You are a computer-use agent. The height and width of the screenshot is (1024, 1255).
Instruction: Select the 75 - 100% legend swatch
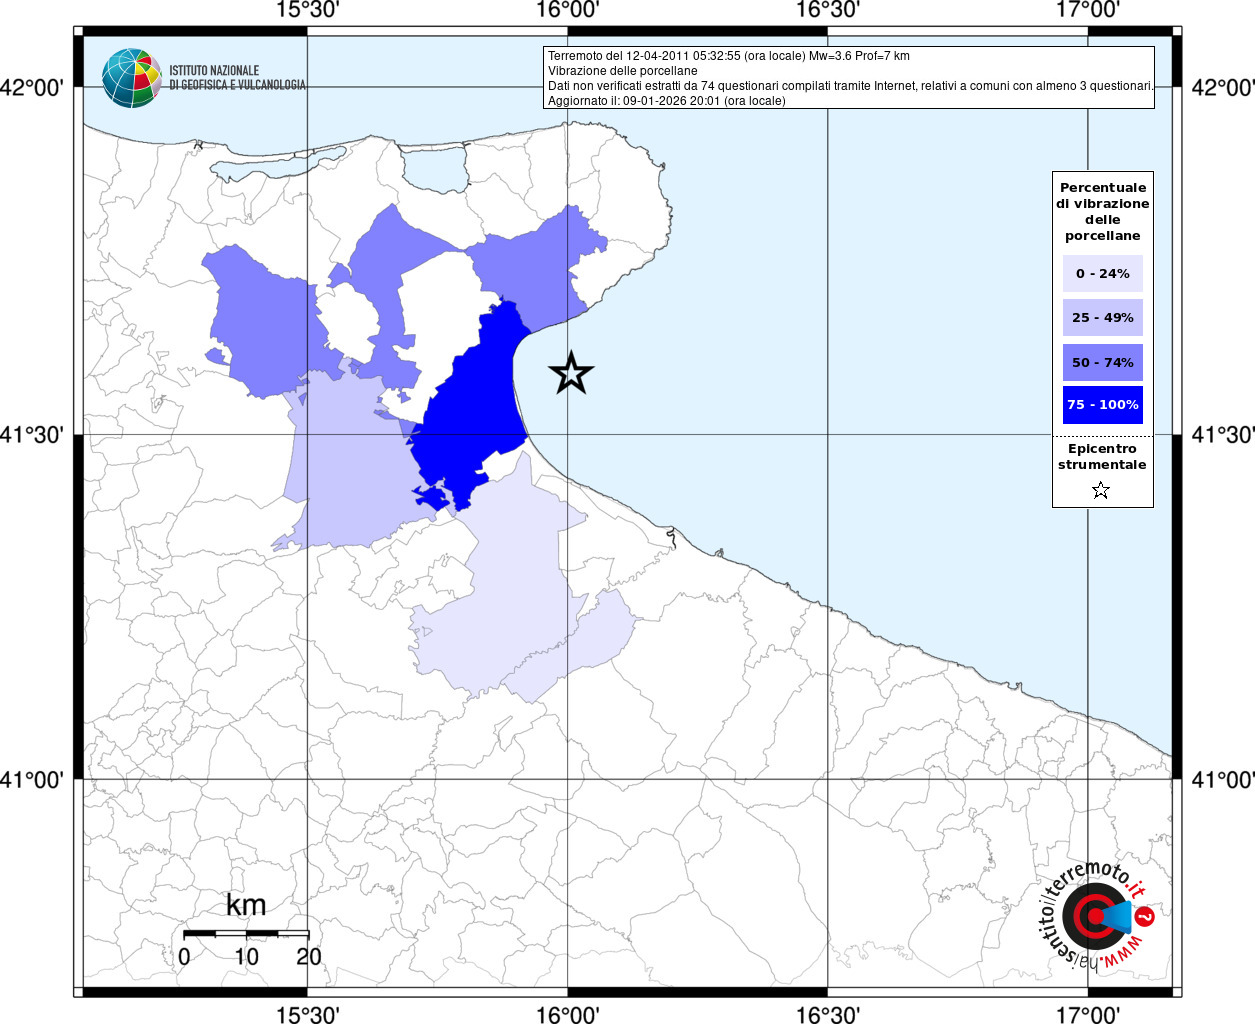1102,404
